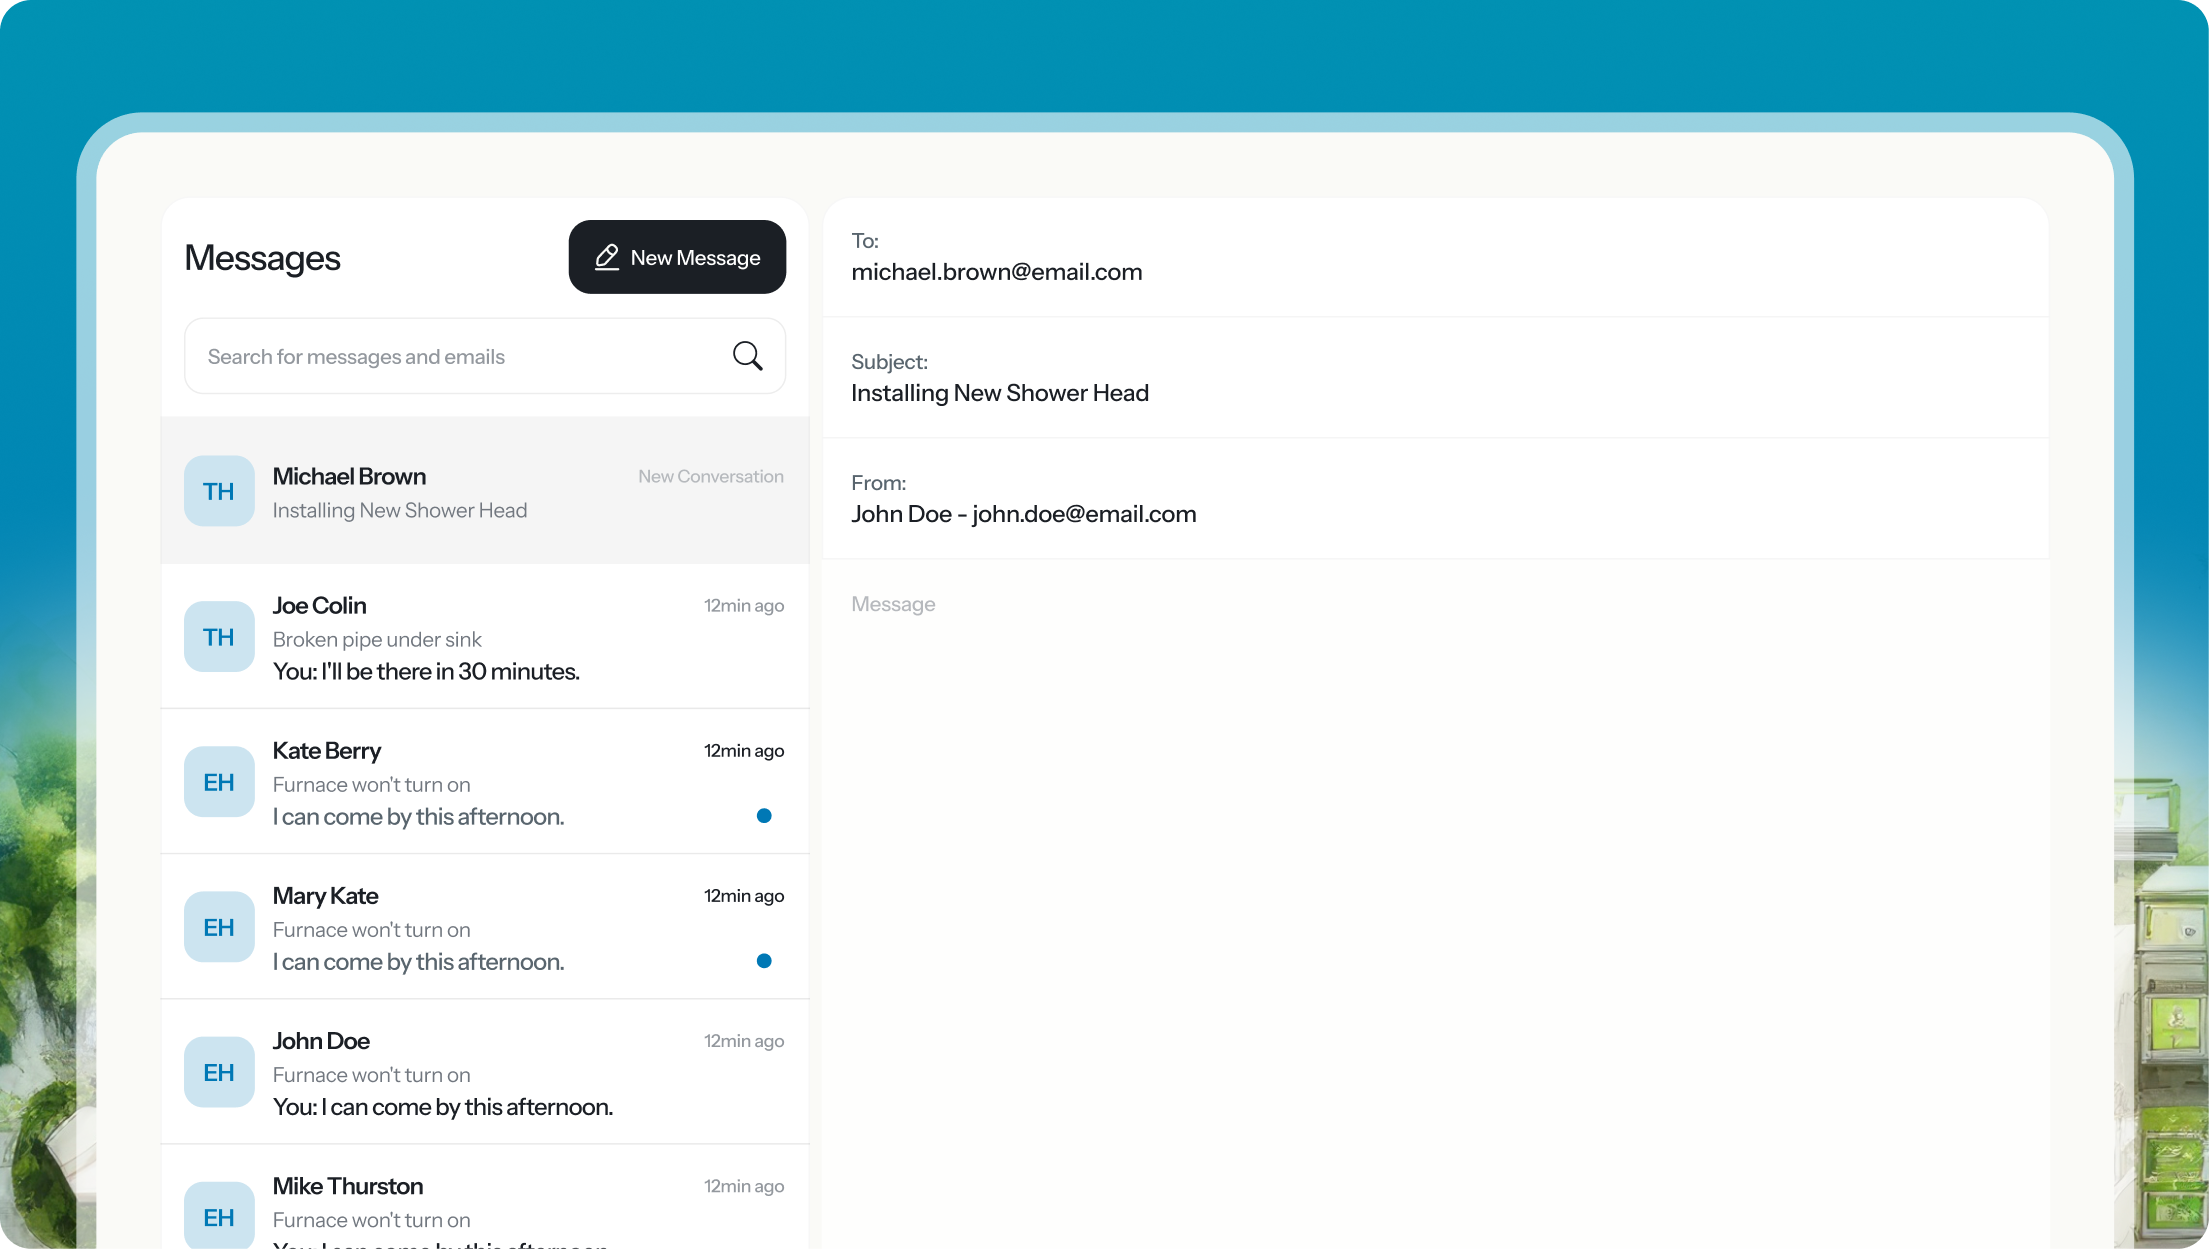Open Kate Berry's EH avatar
The width and height of the screenshot is (2209, 1249).
[x=219, y=782]
